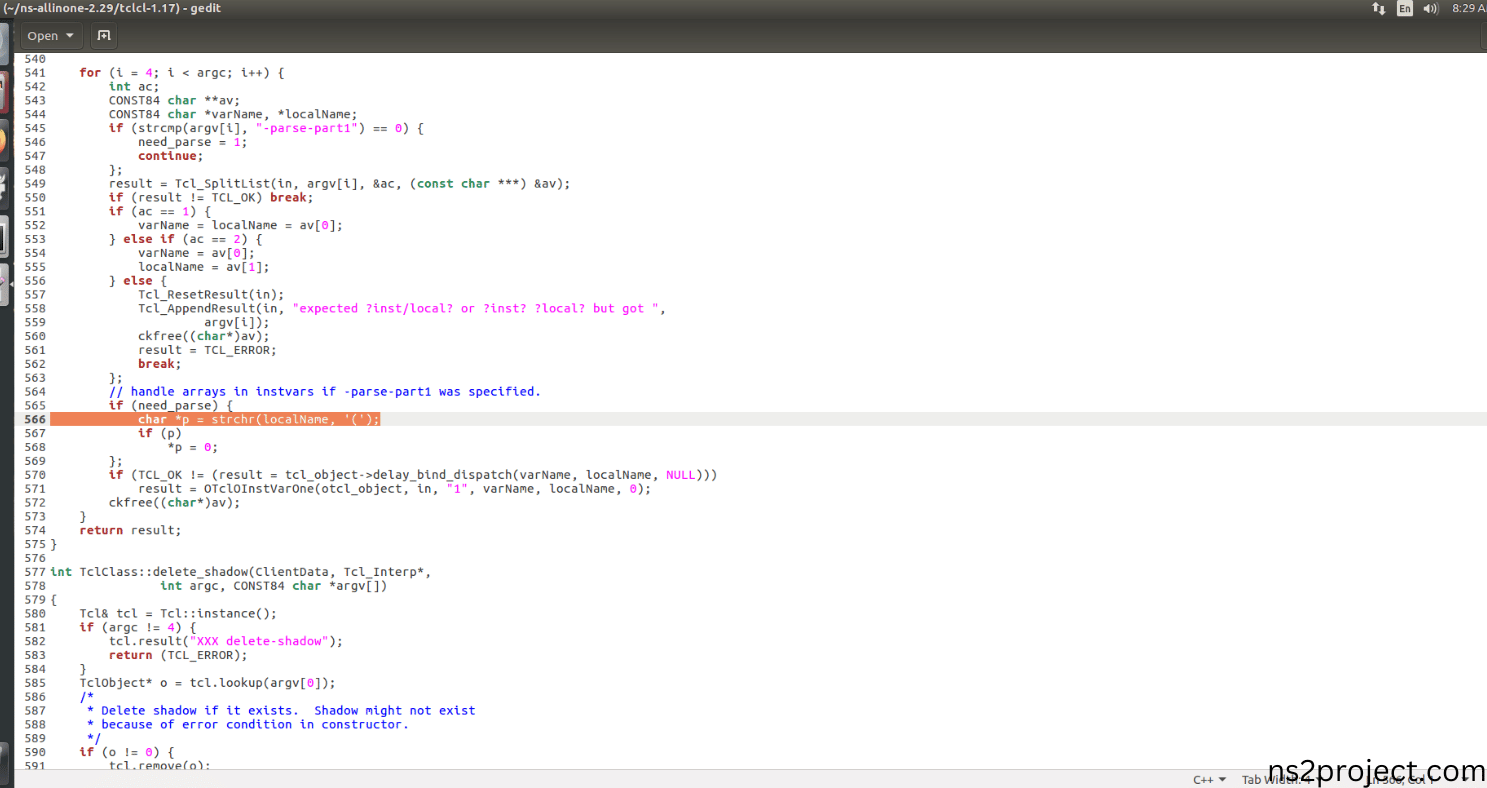This screenshot has width=1487, height=788.
Task: Click the "XXX delete-shadow" string
Action: coord(264,641)
